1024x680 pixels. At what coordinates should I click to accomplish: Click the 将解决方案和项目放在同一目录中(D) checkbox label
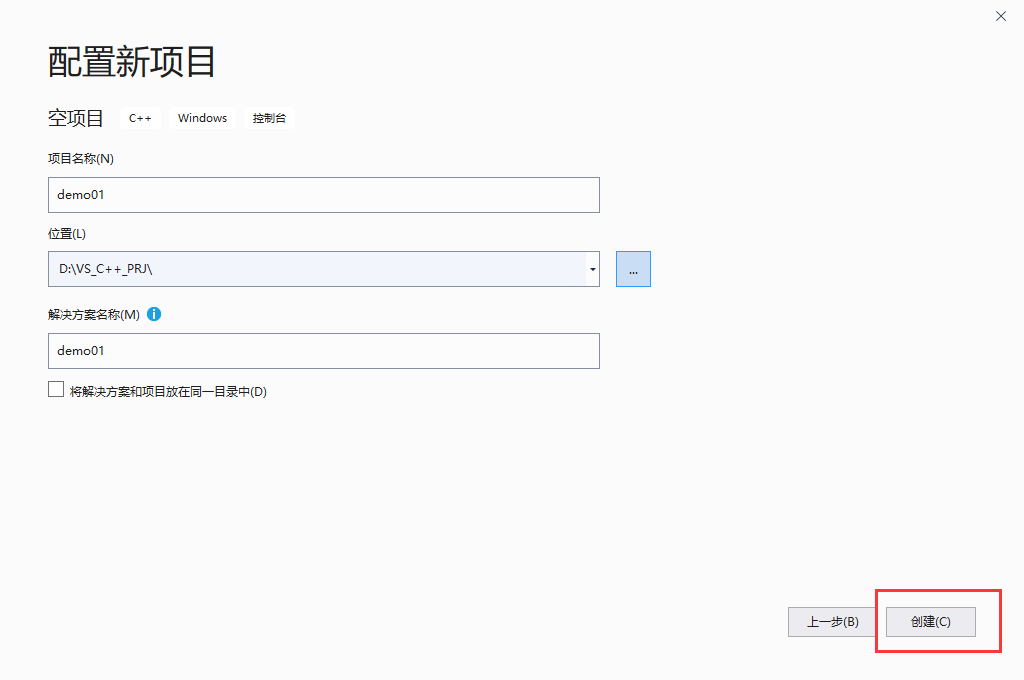click(168, 392)
